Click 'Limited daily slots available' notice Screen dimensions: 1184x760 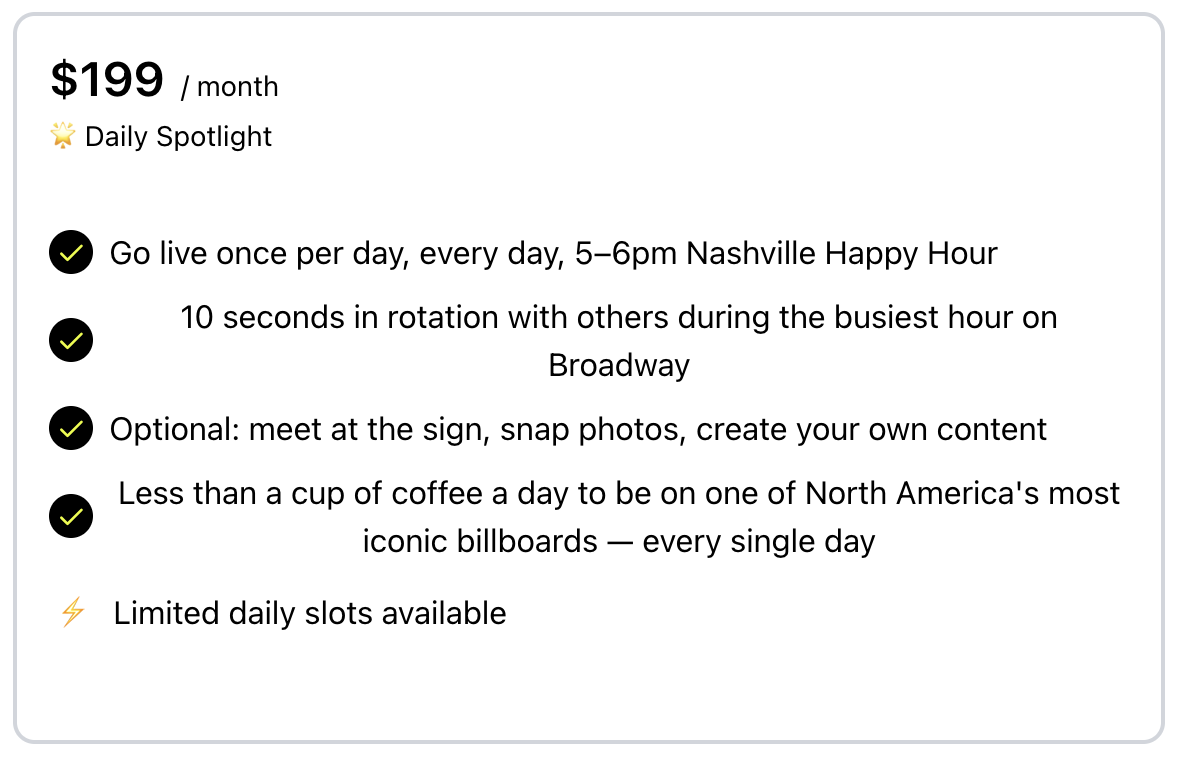click(310, 612)
